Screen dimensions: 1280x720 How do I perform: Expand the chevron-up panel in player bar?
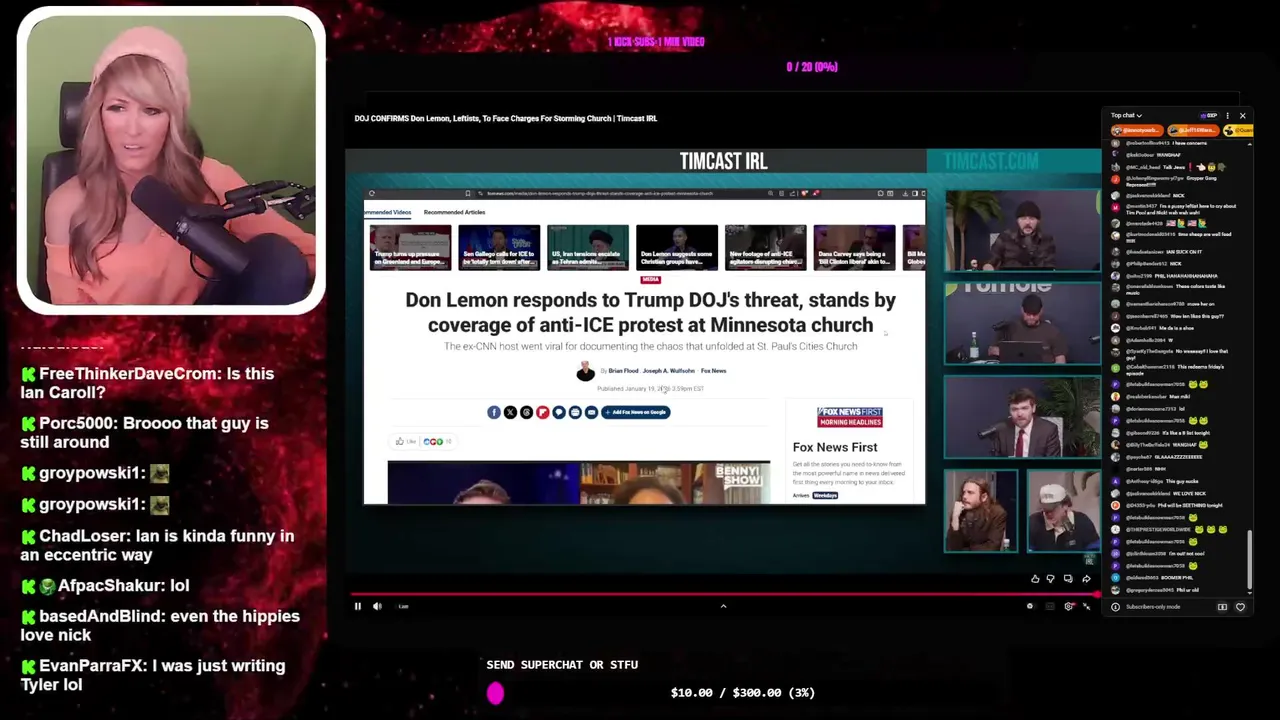click(723, 606)
